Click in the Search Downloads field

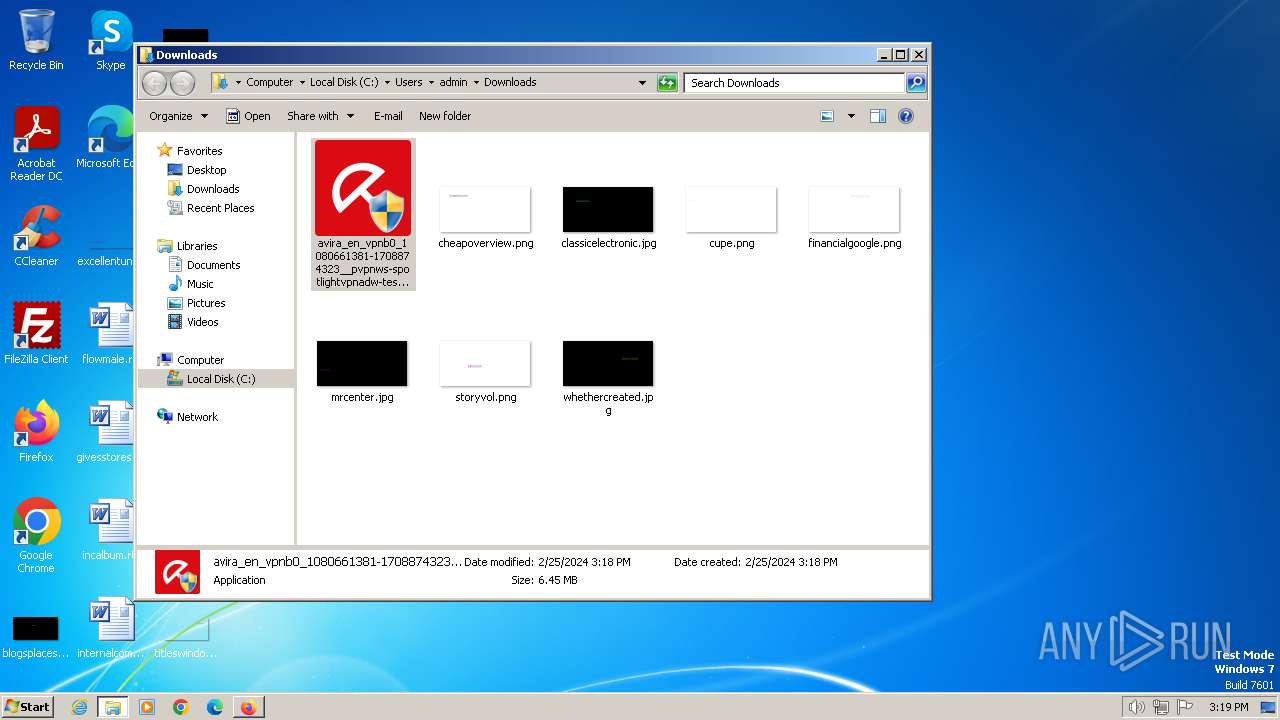(x=795, y=83)
